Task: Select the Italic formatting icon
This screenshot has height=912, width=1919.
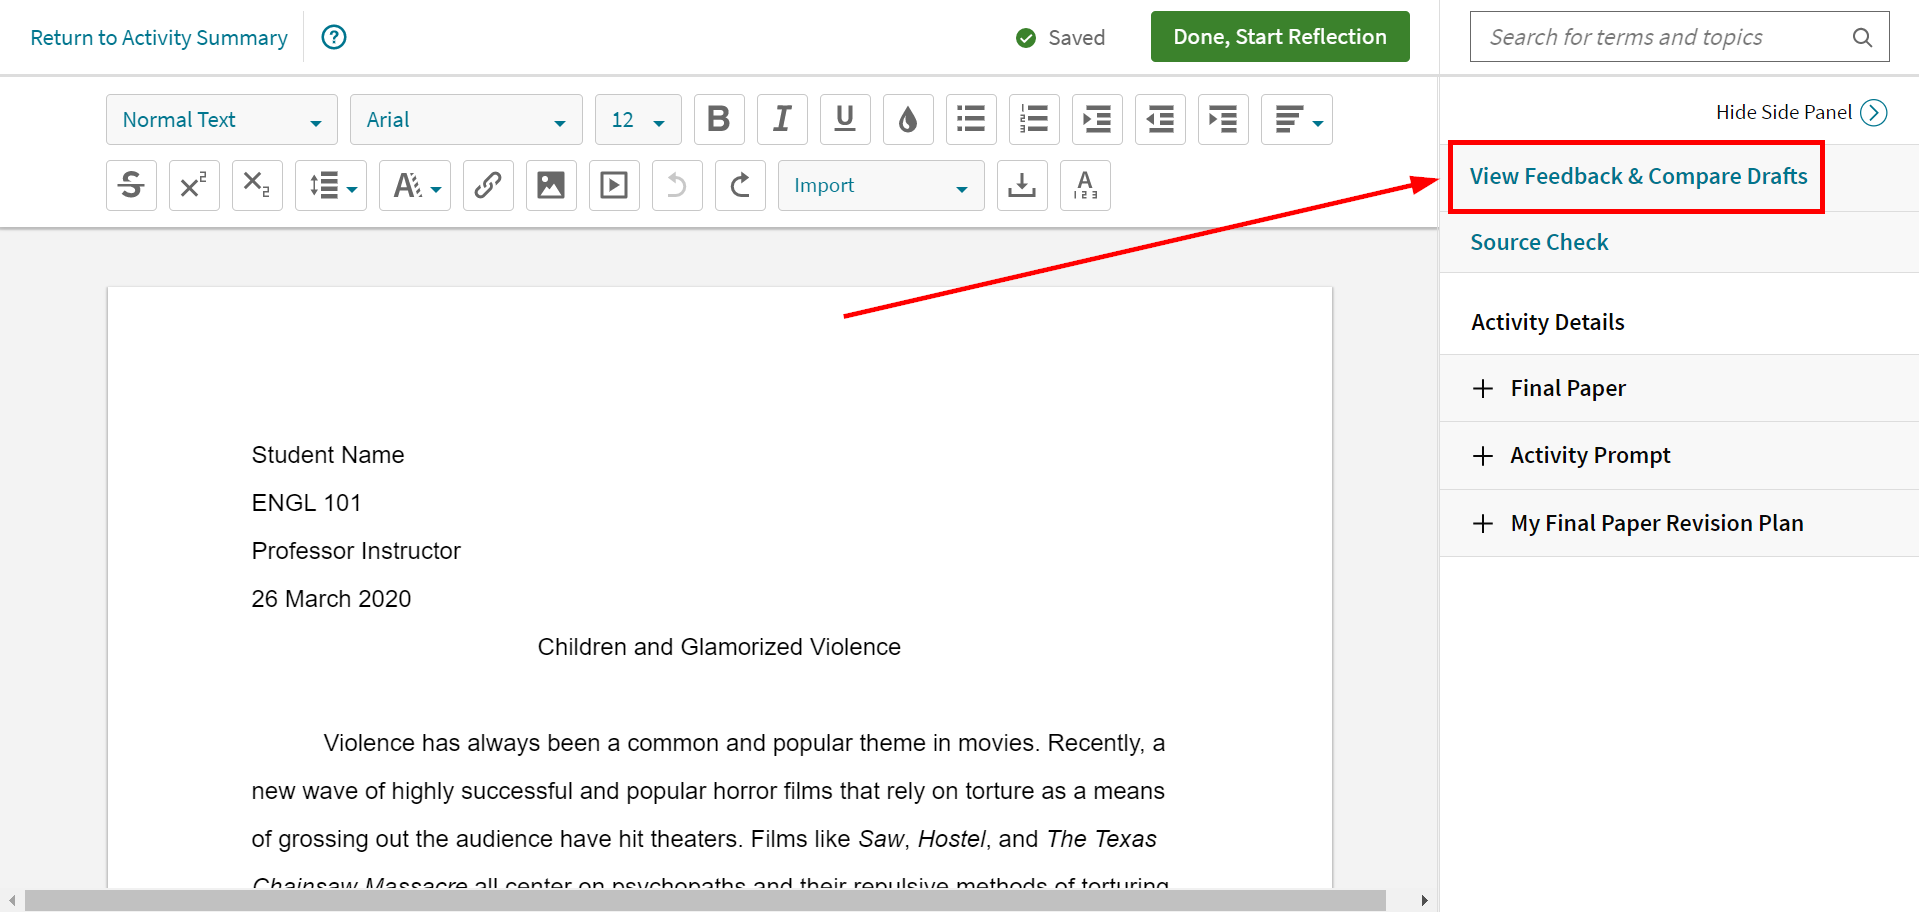Action: coord(782,119)
